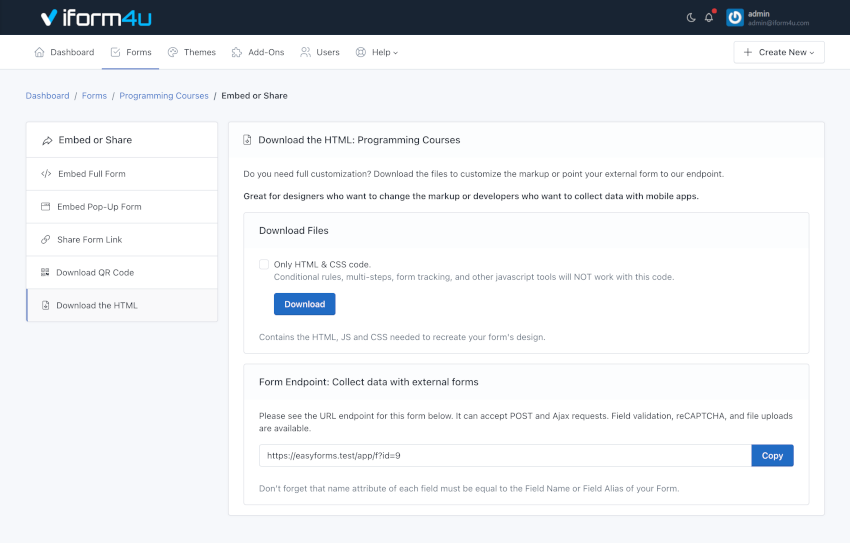Click the iform4u logo
Viewport: 850px width, 543px height.
[x=96, y=18]
